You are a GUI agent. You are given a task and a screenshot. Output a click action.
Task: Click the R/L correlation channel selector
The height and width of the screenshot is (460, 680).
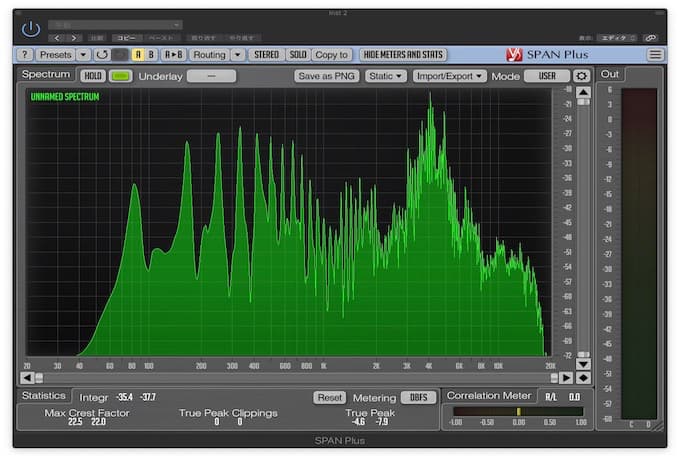coord(551,397)
